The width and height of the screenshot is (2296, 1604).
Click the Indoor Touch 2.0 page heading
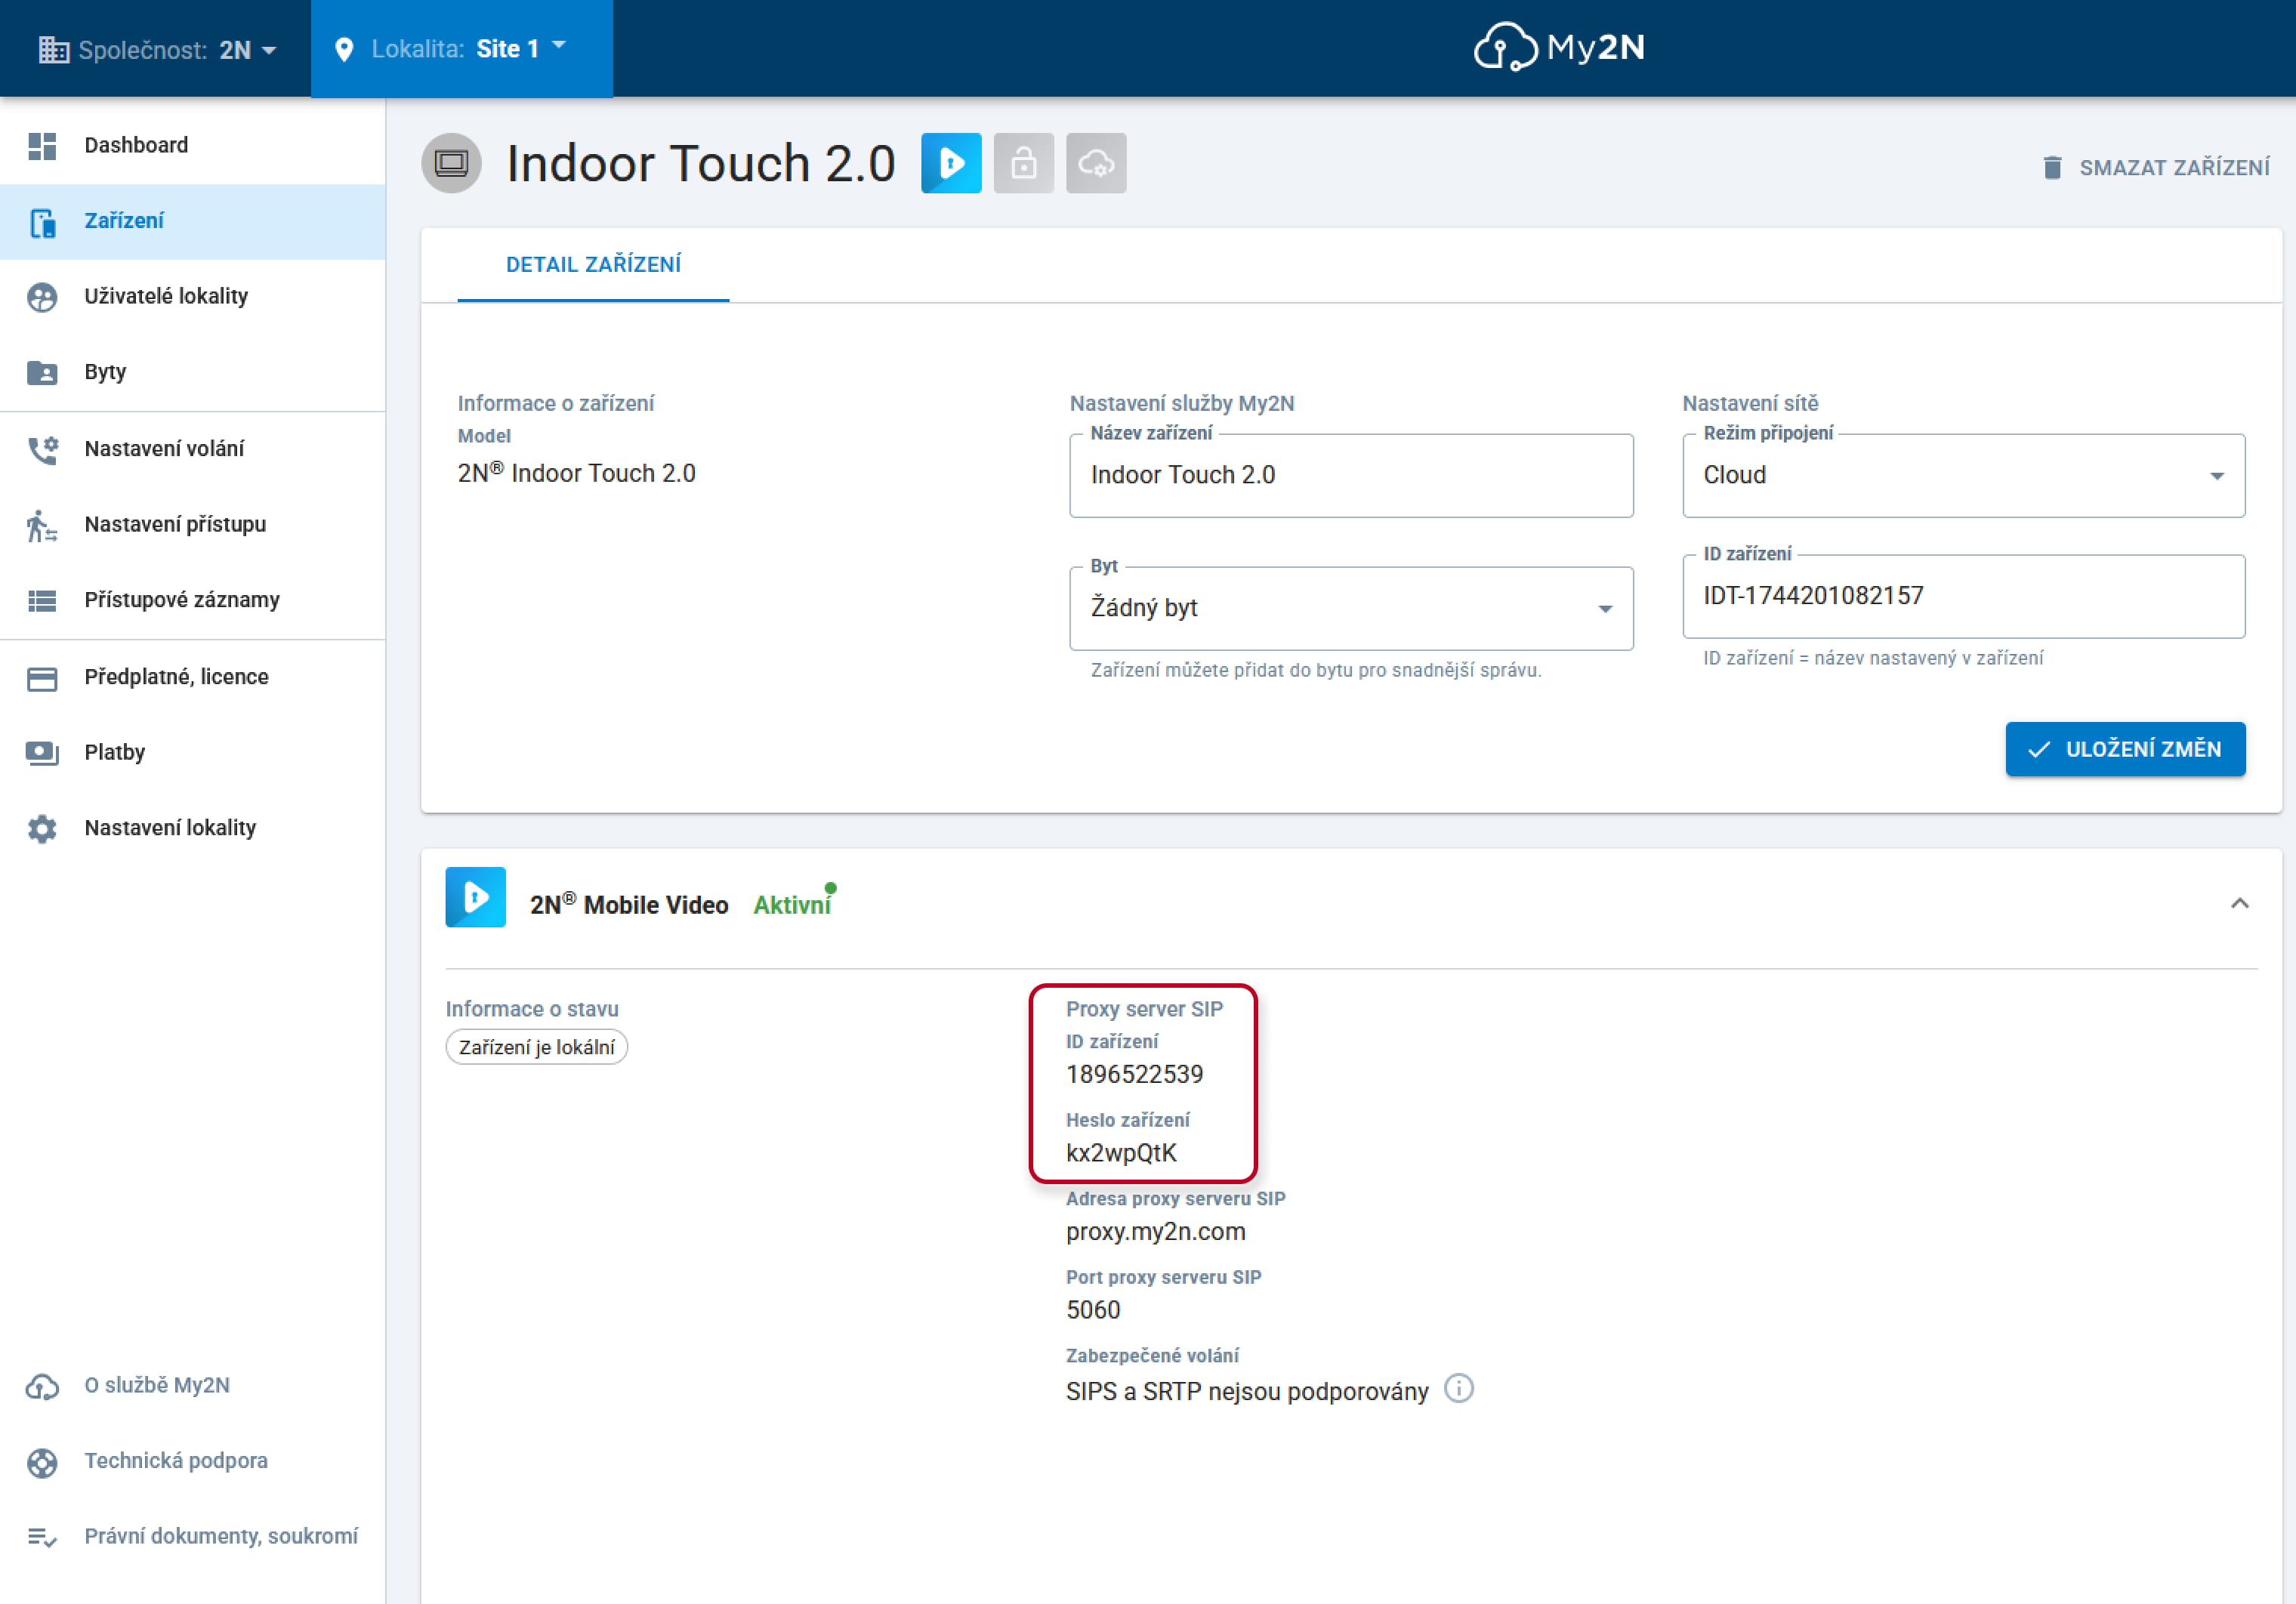pos(701,164)
